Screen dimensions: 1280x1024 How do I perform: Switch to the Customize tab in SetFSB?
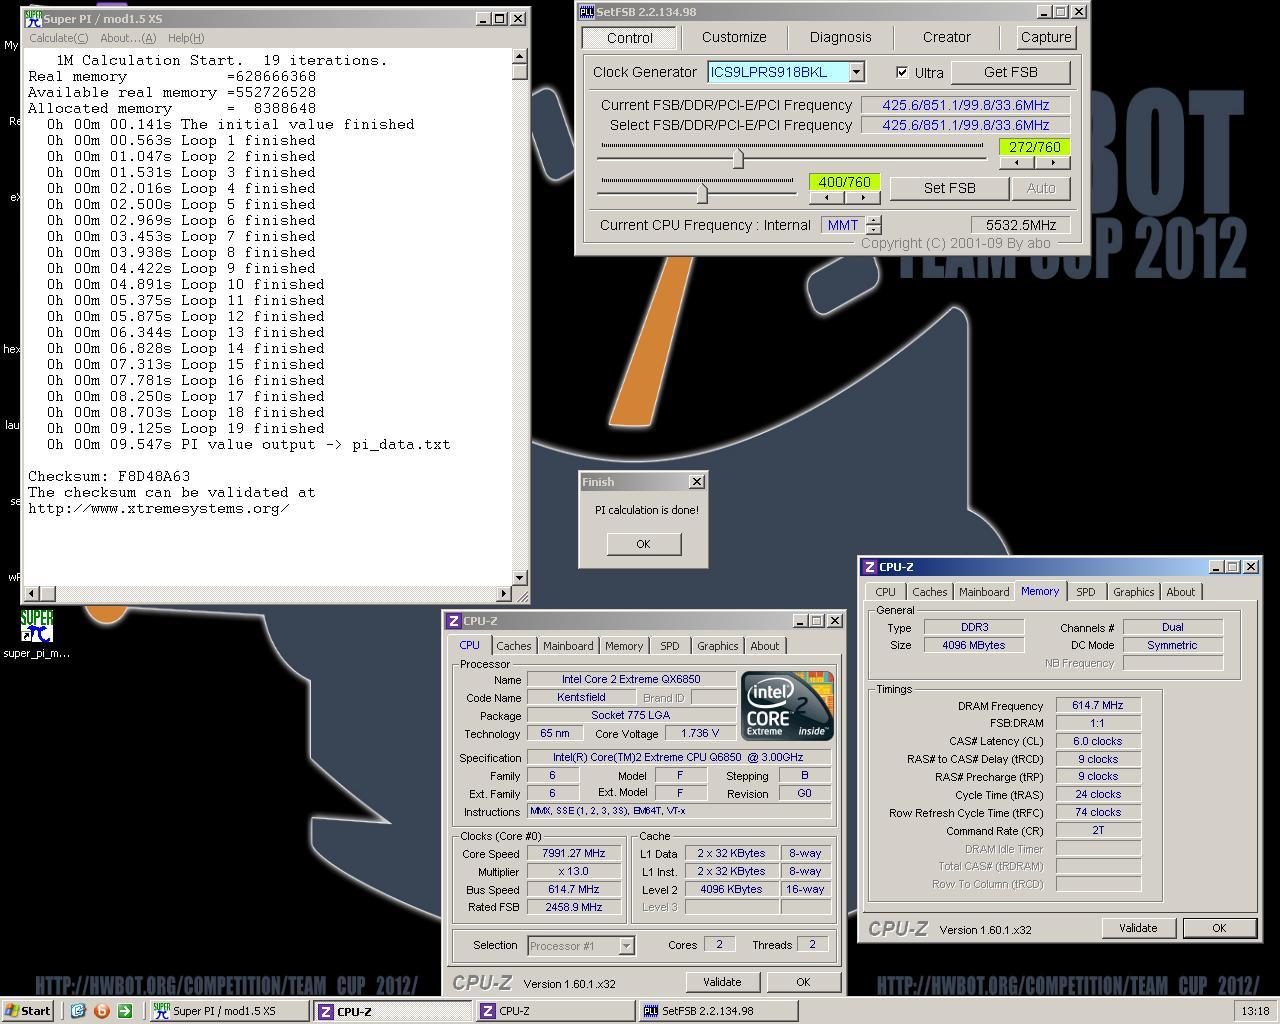coord(734,37)
